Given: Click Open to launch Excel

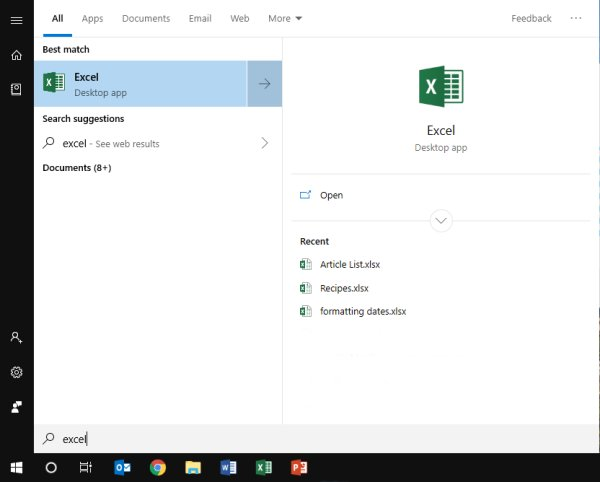Looking at the screenshot, I should [x=331, y=195].
